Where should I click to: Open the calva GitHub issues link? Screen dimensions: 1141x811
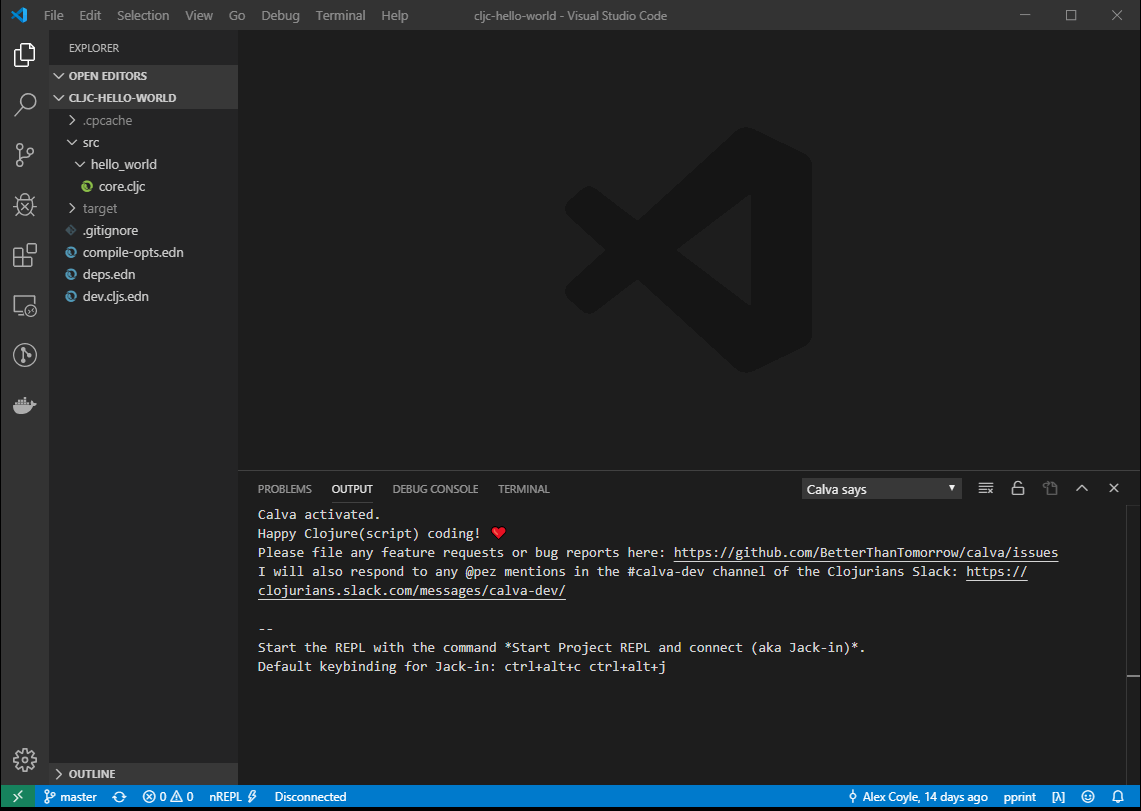click(866, 552)
